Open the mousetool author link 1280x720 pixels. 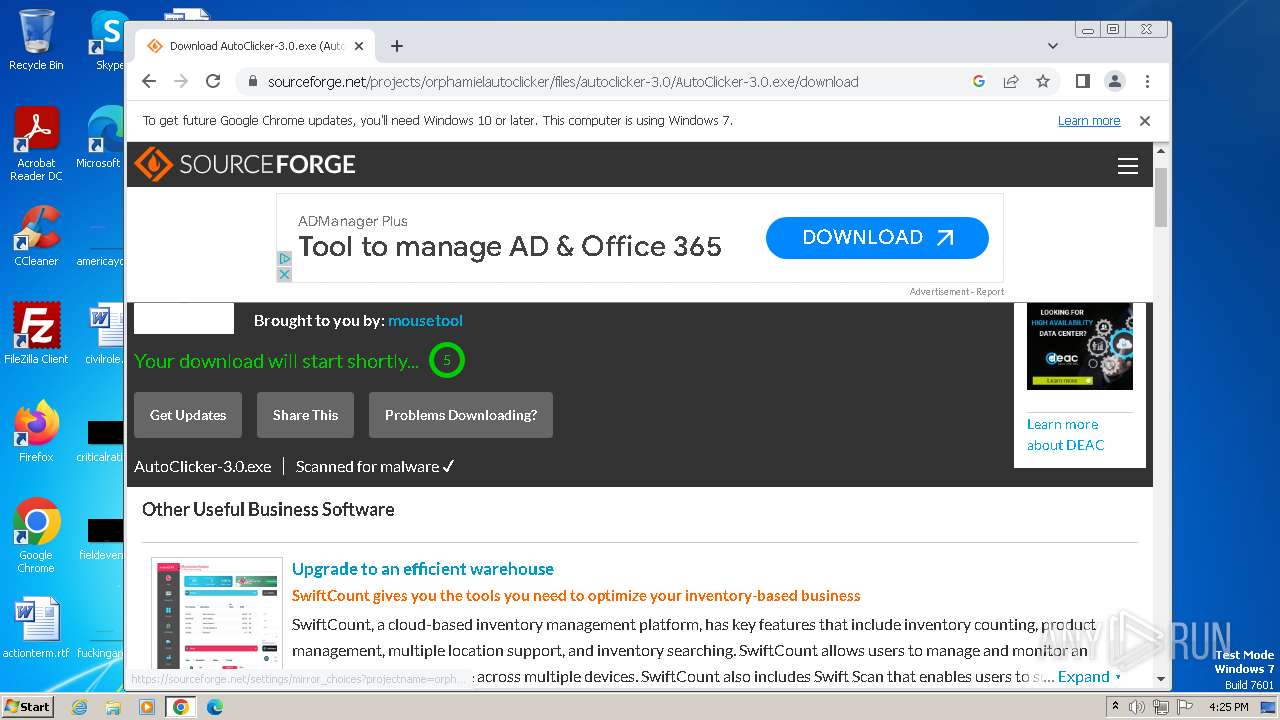pyautogui.click(x=425, y=321)
